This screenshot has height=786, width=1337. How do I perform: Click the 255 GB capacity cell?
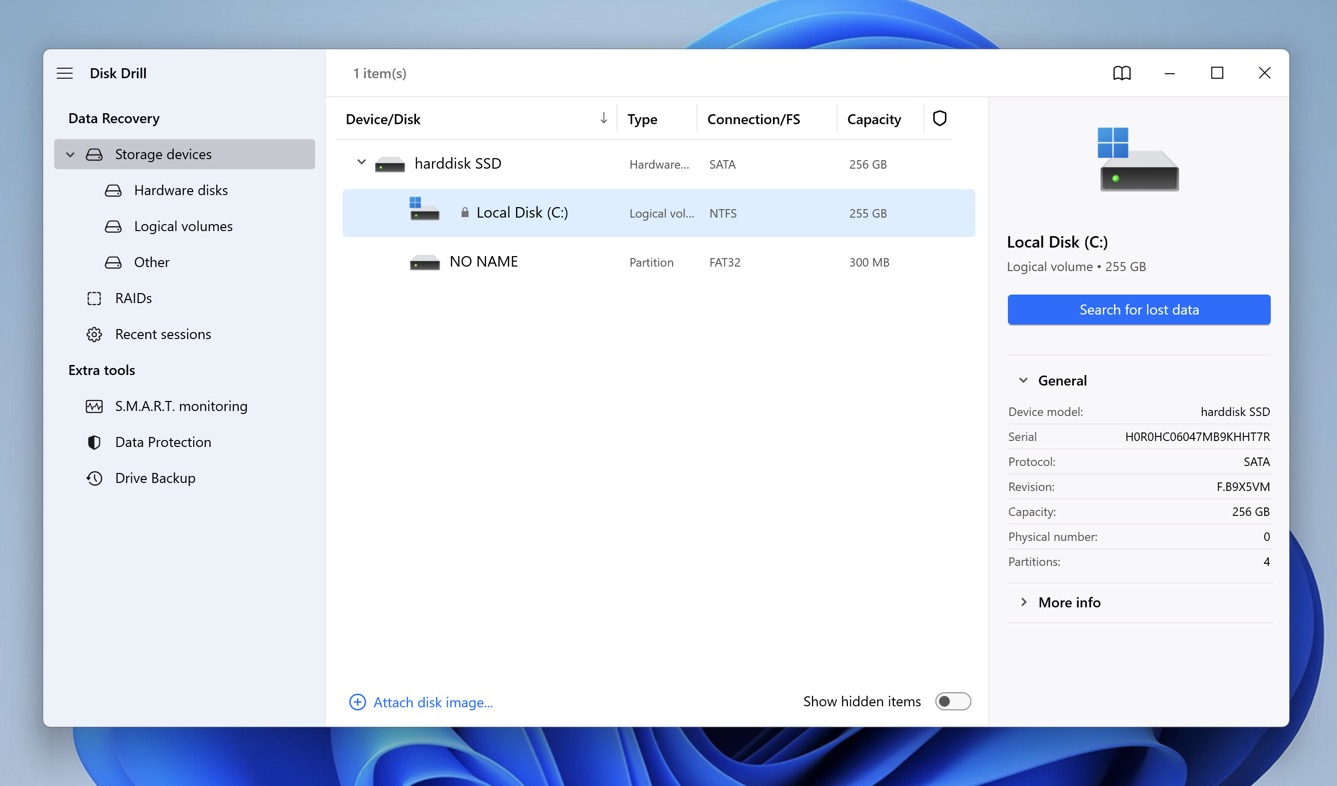(x=868, y=213)
